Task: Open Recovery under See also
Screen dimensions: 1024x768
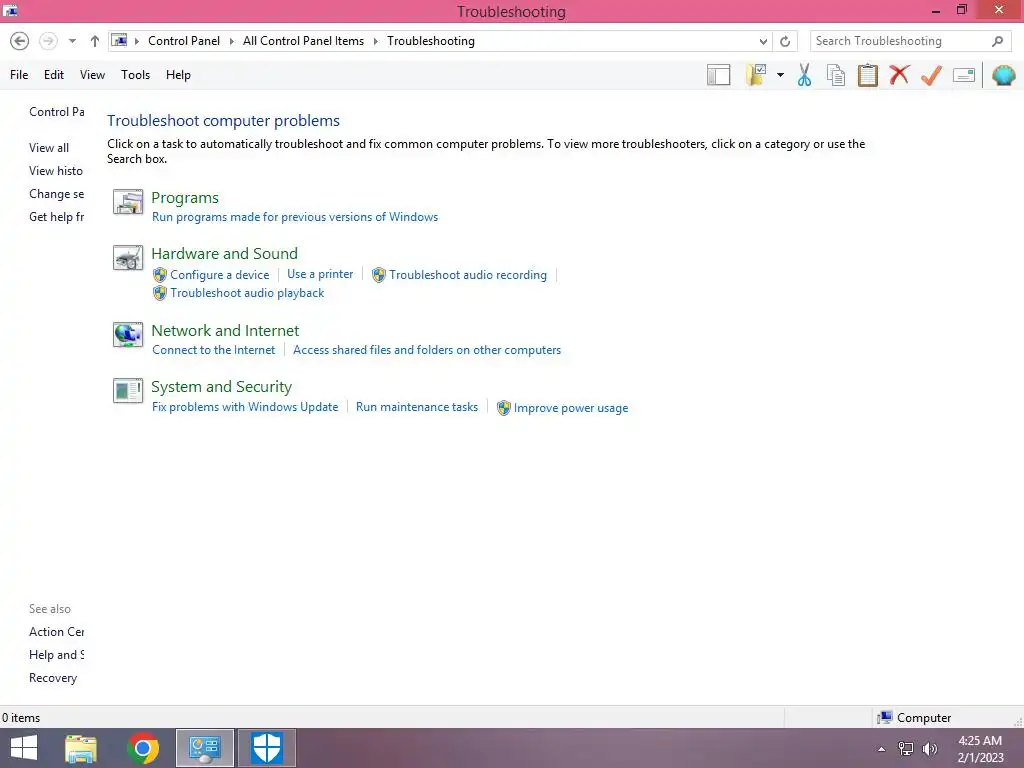Action: 53,678
